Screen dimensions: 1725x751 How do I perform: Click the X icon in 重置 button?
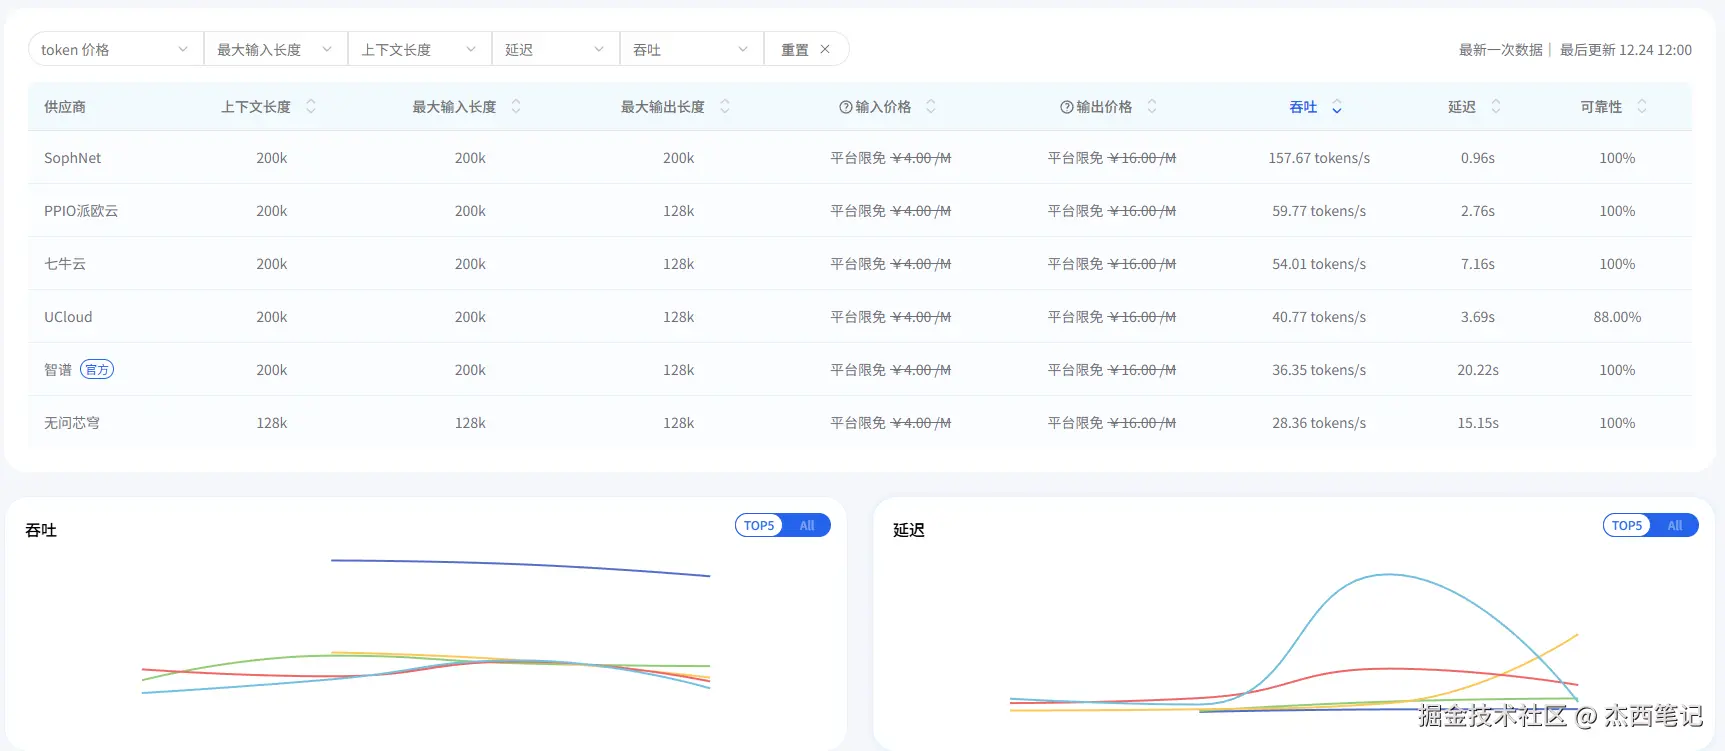point(825,49)
